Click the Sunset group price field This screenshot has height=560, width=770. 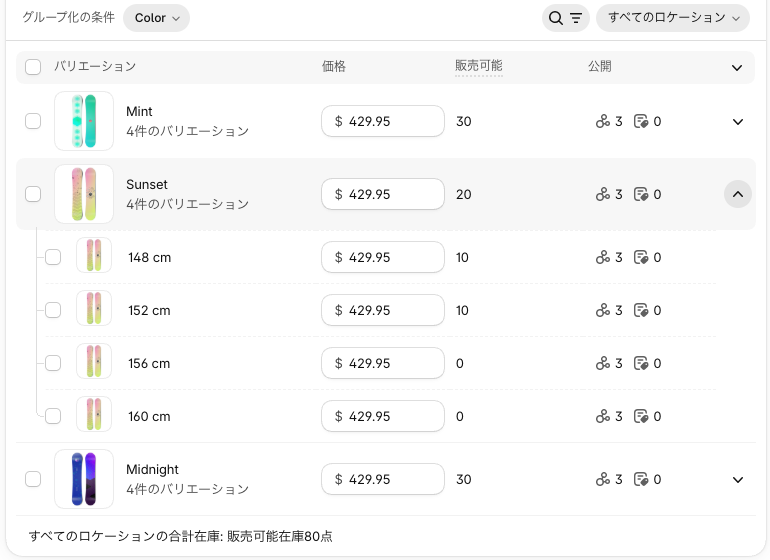383,195
